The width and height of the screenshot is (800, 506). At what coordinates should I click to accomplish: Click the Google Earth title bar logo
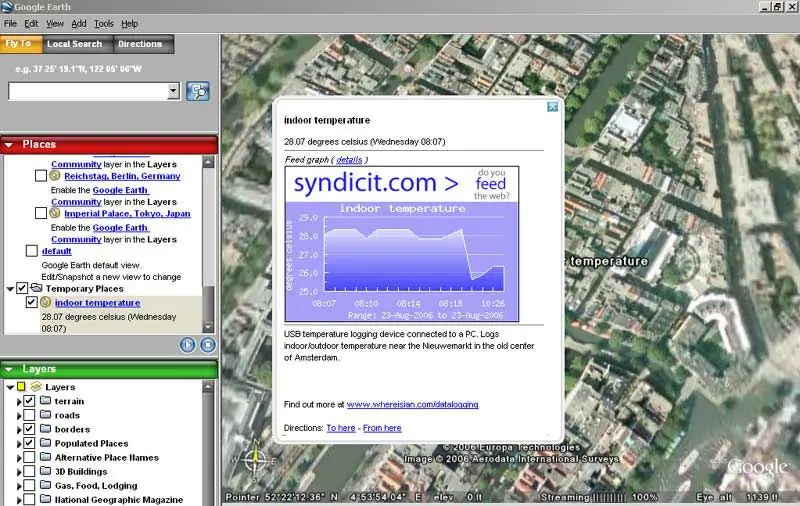point(7,7)
